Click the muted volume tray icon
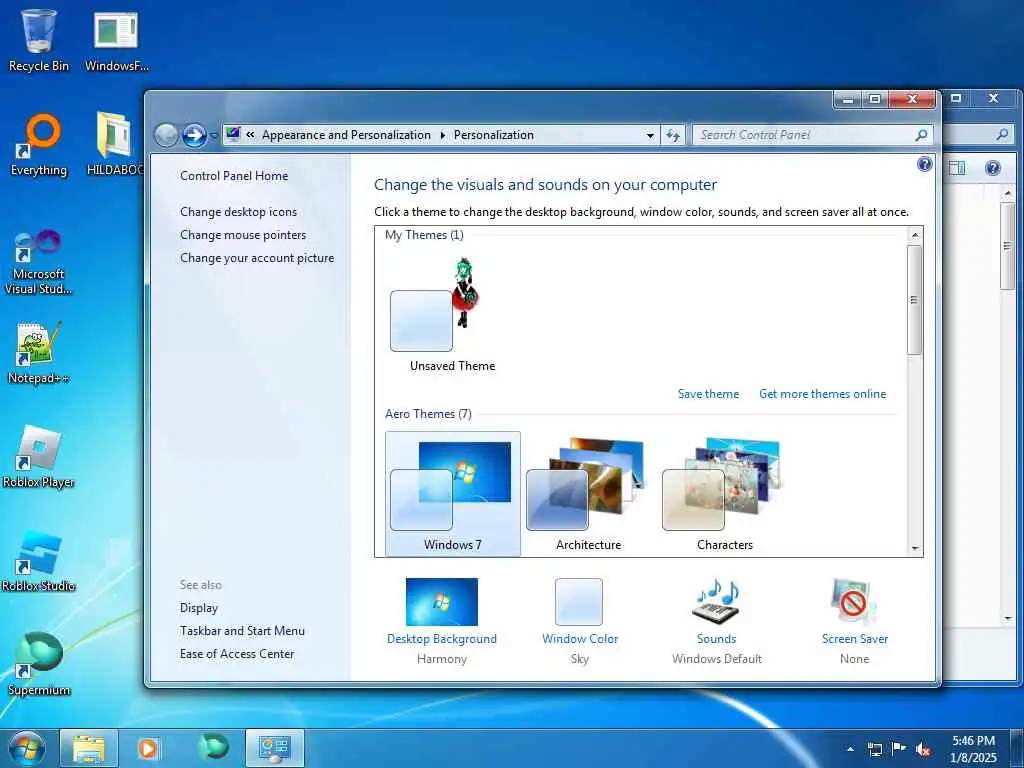This screenshot has height=768, width=1024. pyautogui.click(x=923, y=749)
